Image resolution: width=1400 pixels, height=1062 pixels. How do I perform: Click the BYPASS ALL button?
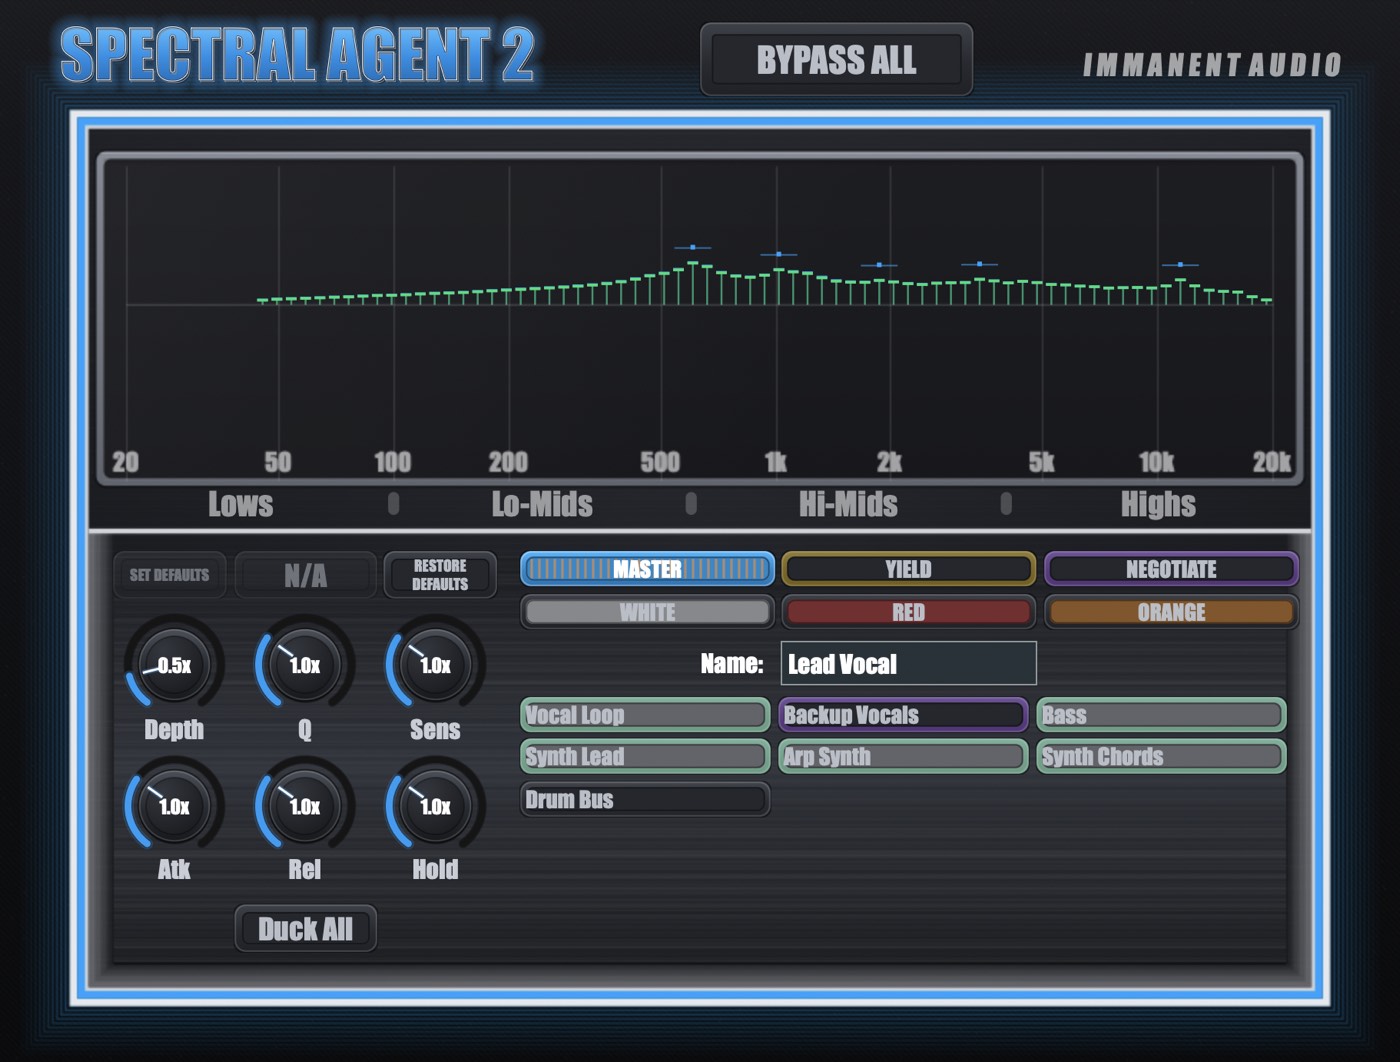click(x=836, y=60)
